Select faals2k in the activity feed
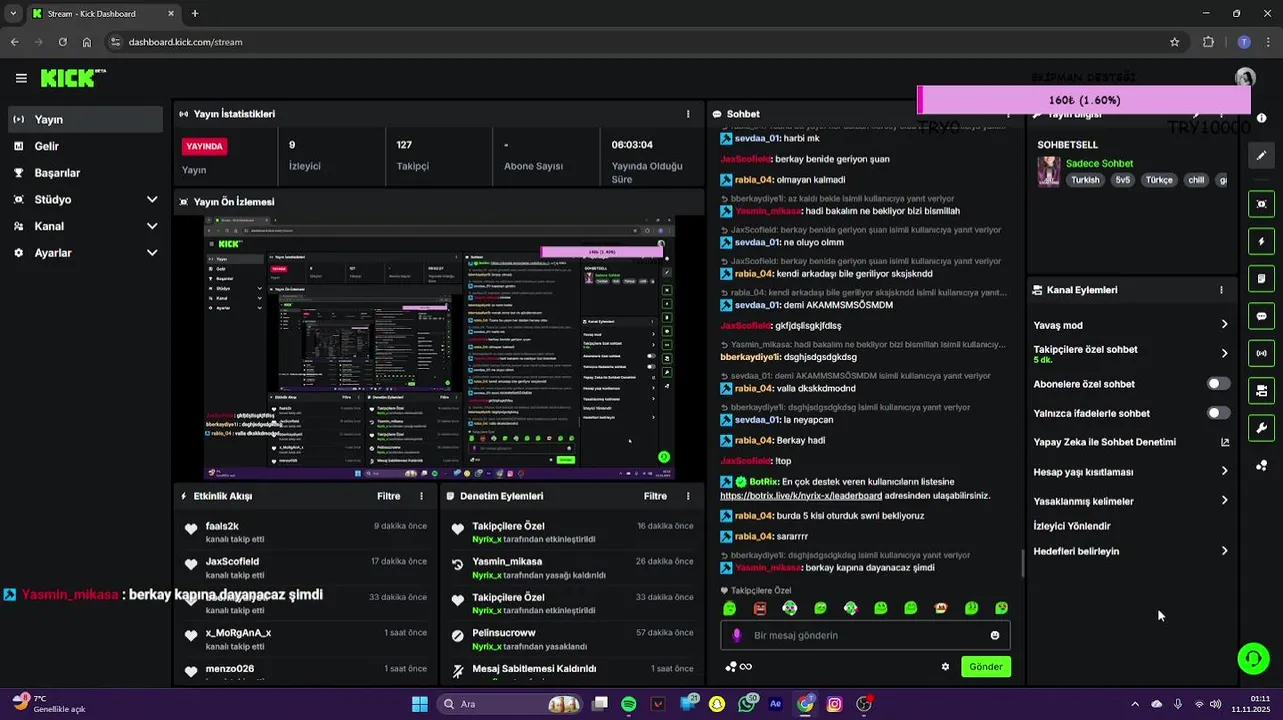This screenshot has width=1283, height=720. tap(222, 526)
